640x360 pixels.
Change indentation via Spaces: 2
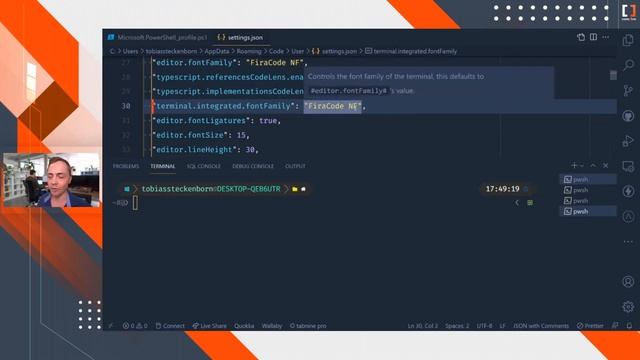[x=457, y=326]
